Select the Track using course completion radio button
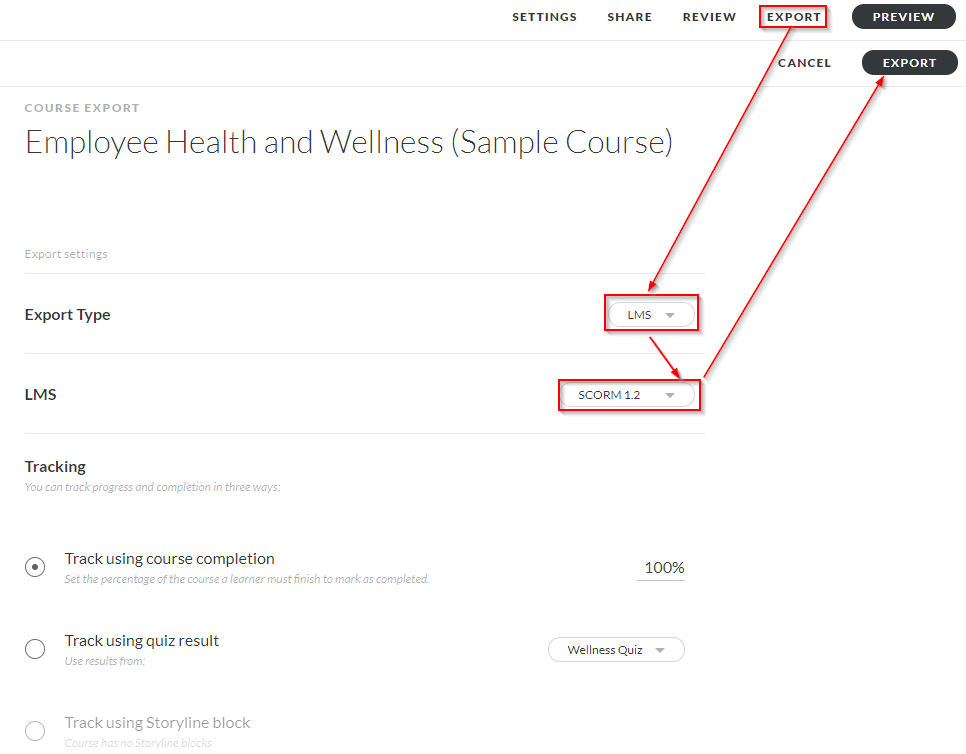The image size is (966, 754). point(35,567)
